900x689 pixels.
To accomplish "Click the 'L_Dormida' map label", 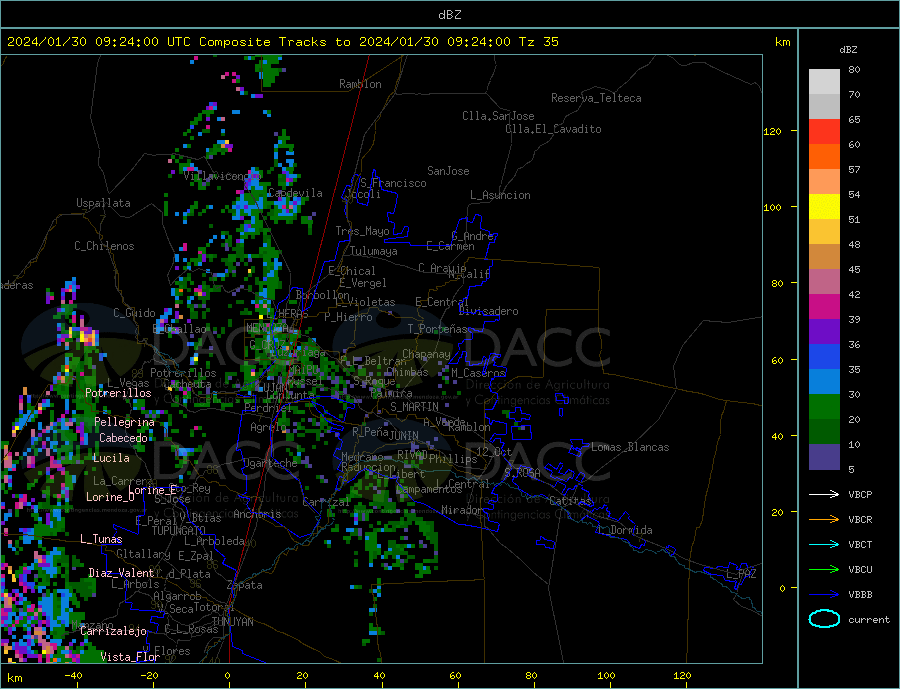I will (x=626, y=530).
